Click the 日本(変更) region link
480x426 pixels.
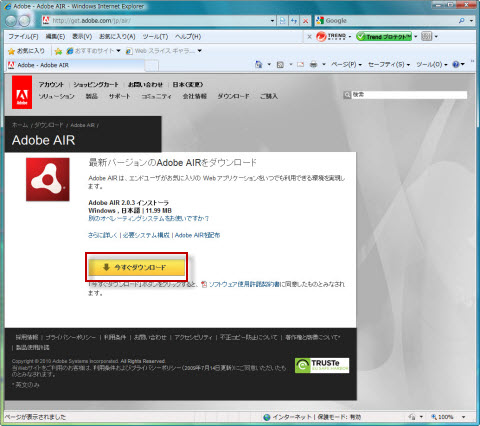(188, 85)
